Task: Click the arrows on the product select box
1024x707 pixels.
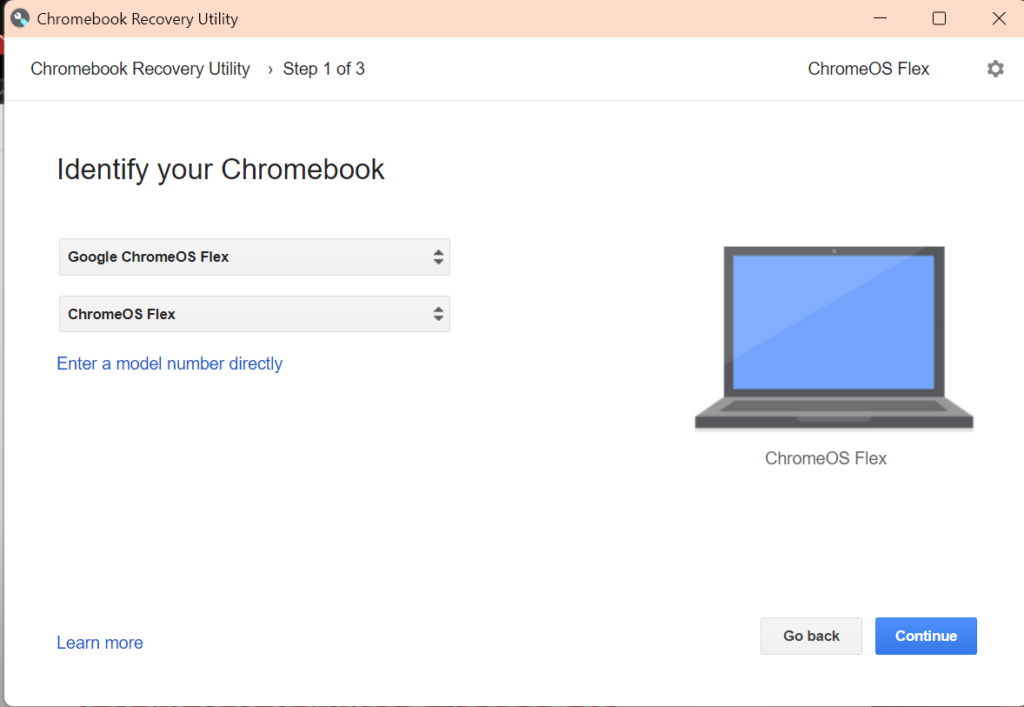Action: pyautogui.click(x=438, y=314)
